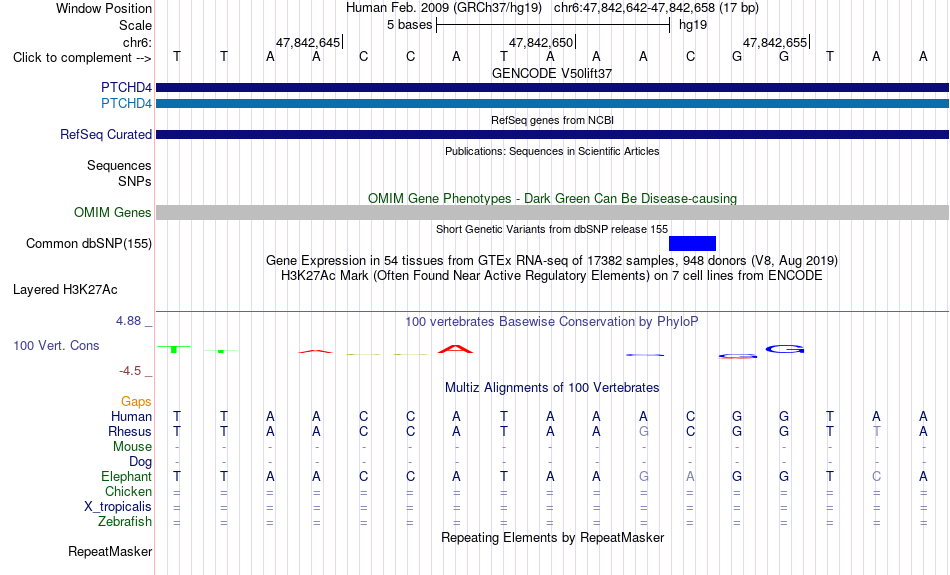Click the 47,842,655 ruler coordinate

tap(775, 42)
